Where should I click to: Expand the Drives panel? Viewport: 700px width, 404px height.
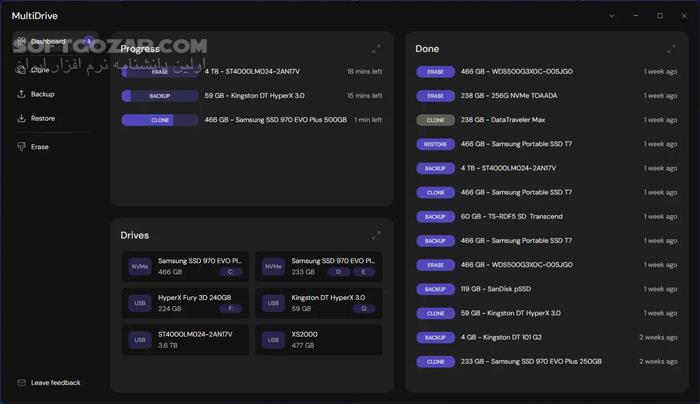coord(376,236)
